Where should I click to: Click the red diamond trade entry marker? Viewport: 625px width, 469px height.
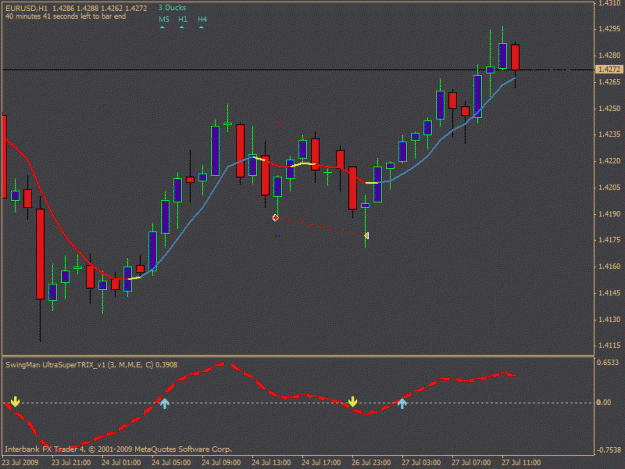(x=275, y=218)
